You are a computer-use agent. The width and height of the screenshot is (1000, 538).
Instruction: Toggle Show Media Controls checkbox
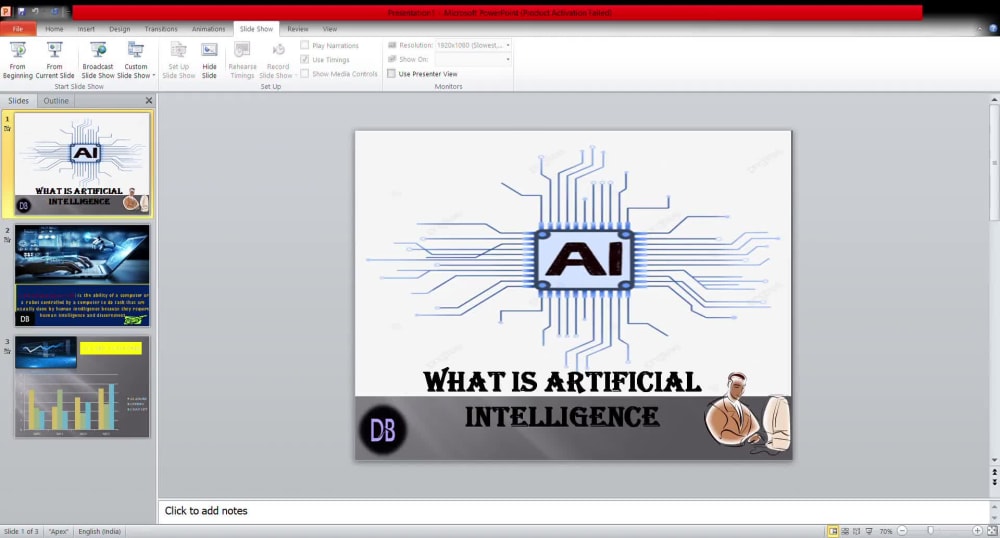tap(305, 73)
